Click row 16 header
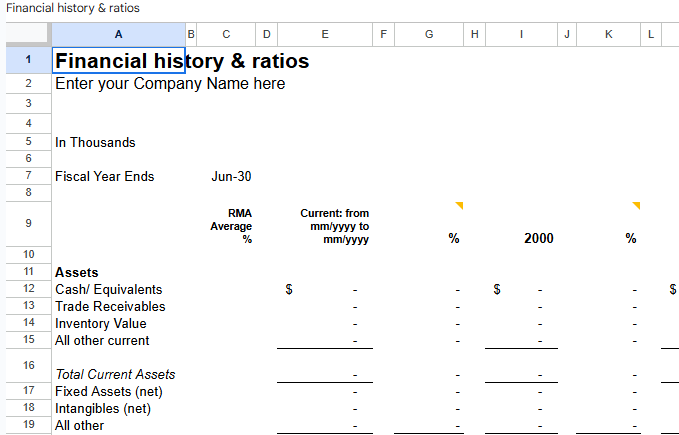Screen dimensions: 679x435 point(28,366)
